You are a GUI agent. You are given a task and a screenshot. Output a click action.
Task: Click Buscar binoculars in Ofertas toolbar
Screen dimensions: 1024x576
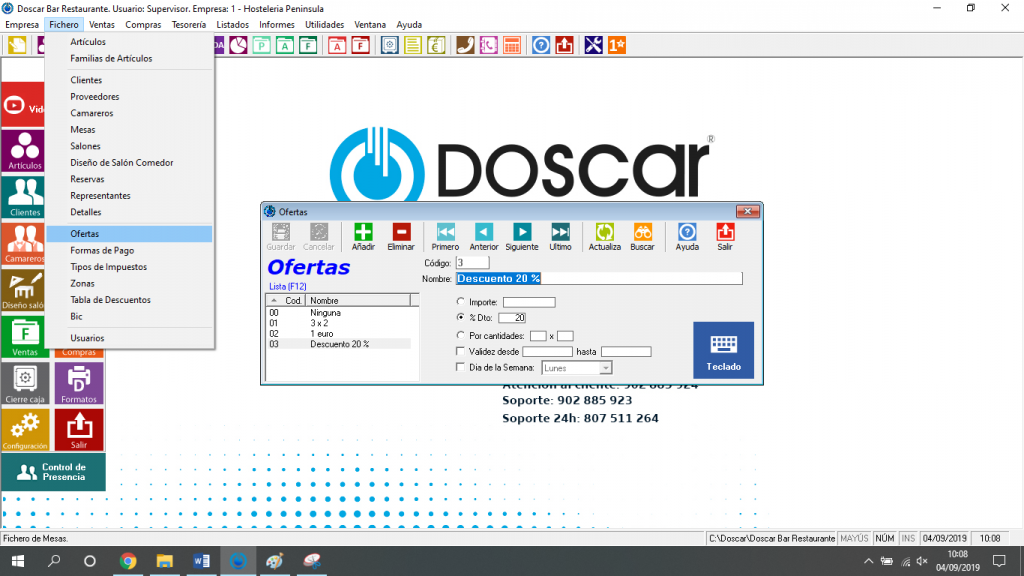point(643,236)
